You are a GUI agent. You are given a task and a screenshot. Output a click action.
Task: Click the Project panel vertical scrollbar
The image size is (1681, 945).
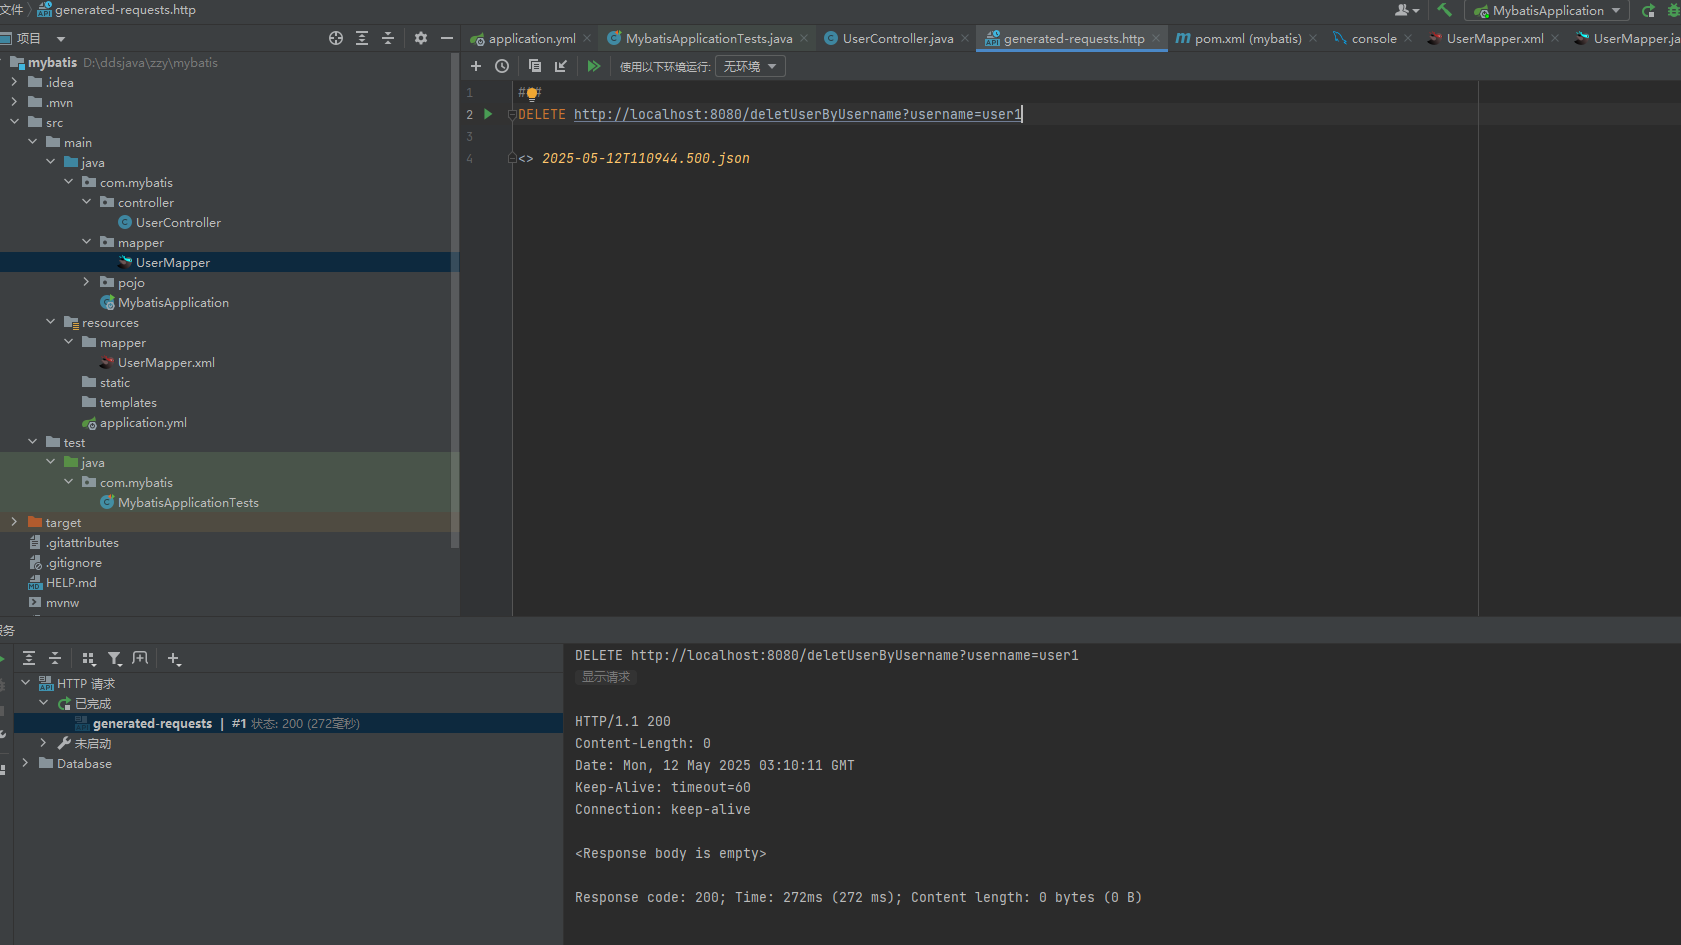pos(455,300)
